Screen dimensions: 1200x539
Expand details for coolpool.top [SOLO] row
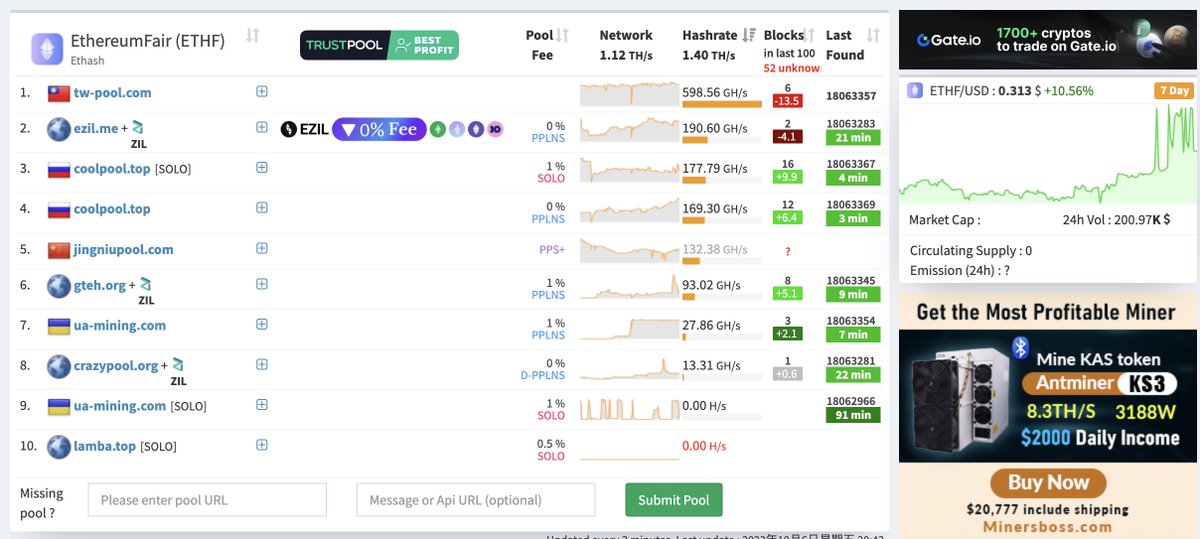262,167
